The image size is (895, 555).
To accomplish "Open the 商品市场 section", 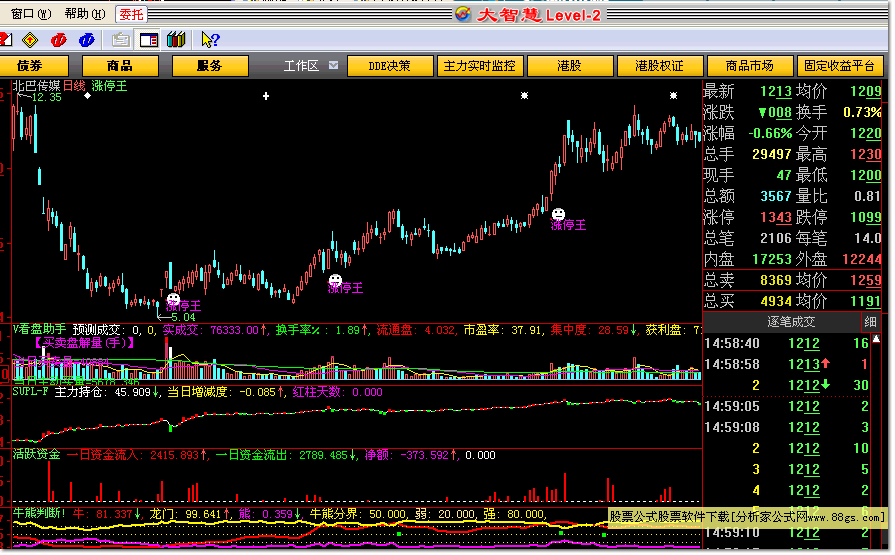I will (x=749, y=66).
